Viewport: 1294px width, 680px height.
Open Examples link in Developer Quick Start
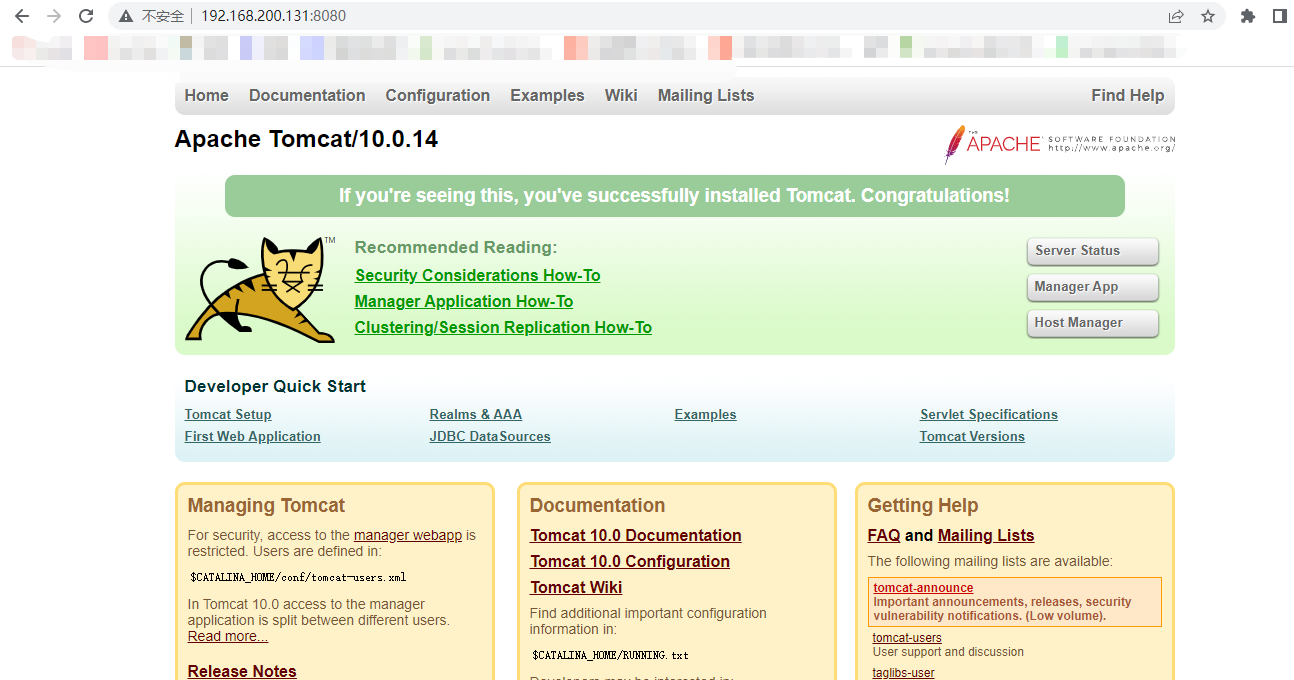pos(706,415)
